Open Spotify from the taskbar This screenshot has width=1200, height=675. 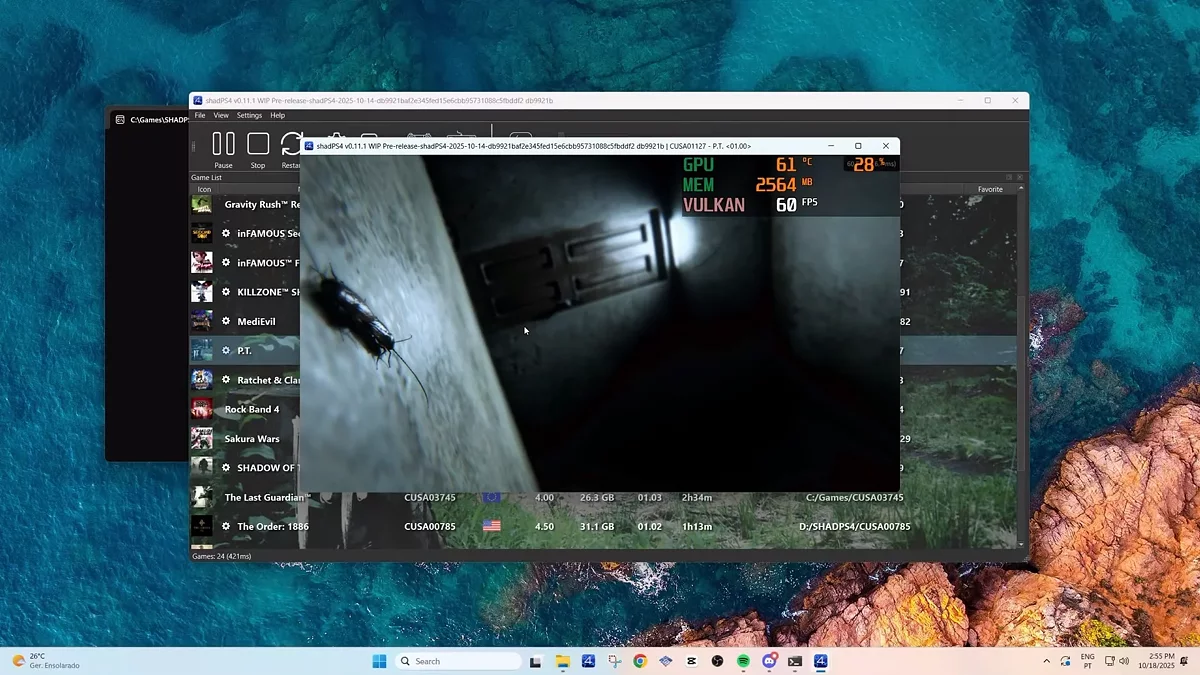743,661
